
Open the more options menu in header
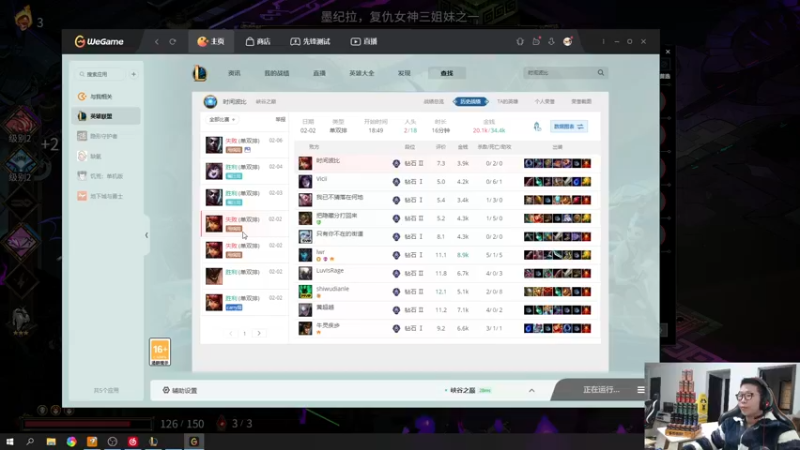(603, 42)
